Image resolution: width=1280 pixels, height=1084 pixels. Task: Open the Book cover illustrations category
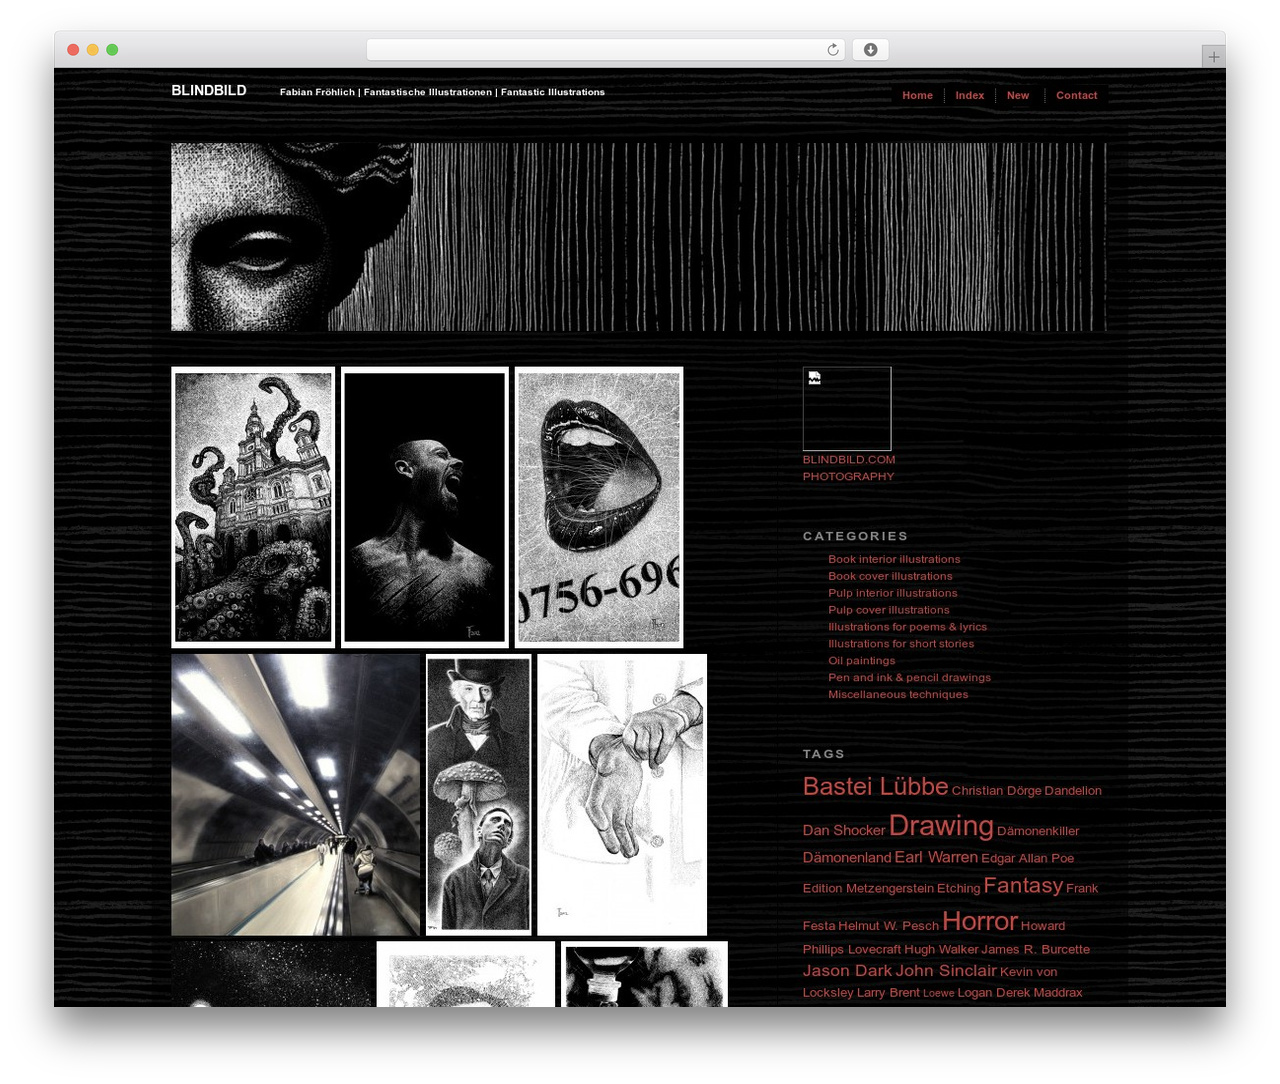click(890, 576)
